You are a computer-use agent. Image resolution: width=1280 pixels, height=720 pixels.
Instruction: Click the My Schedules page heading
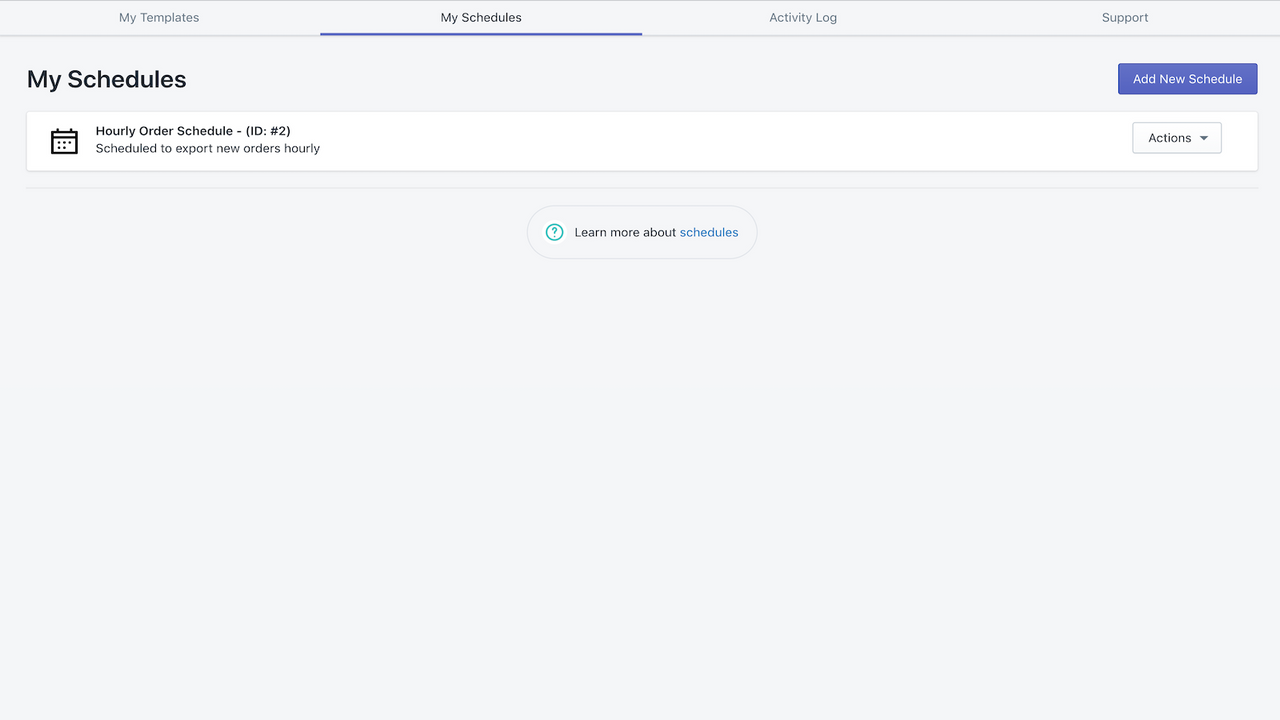pos(107,79)
